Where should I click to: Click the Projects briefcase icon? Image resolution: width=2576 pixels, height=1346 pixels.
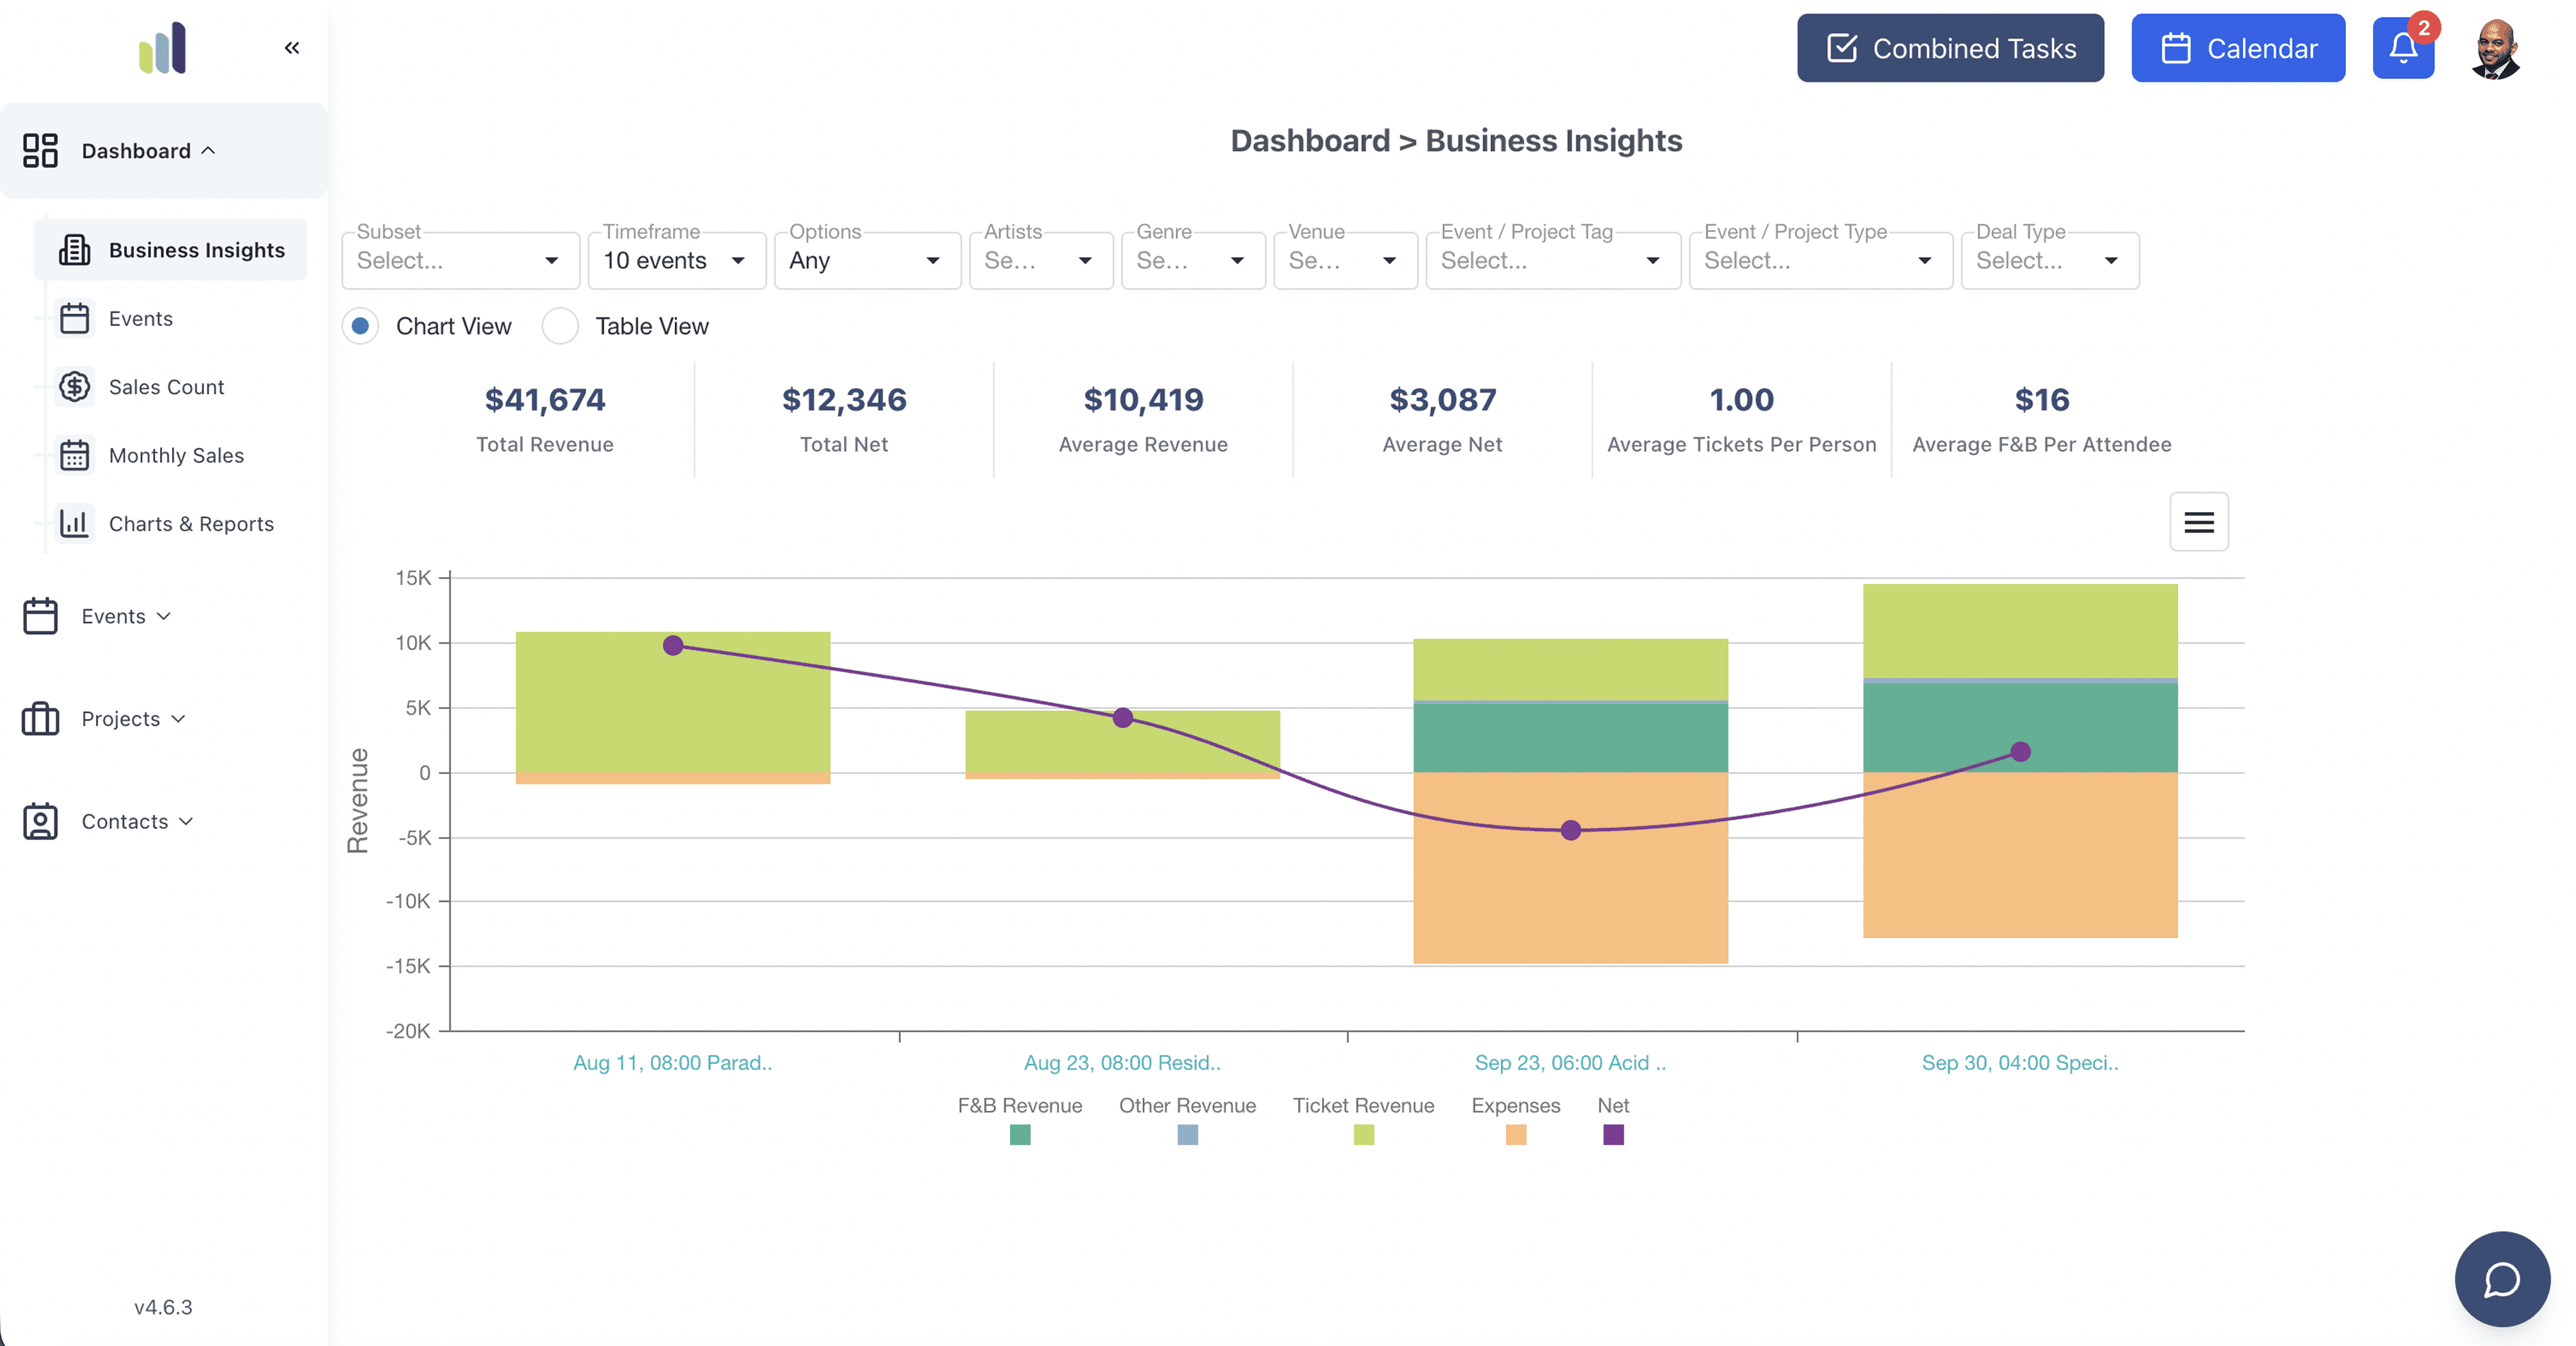click(x=40, y=719)
